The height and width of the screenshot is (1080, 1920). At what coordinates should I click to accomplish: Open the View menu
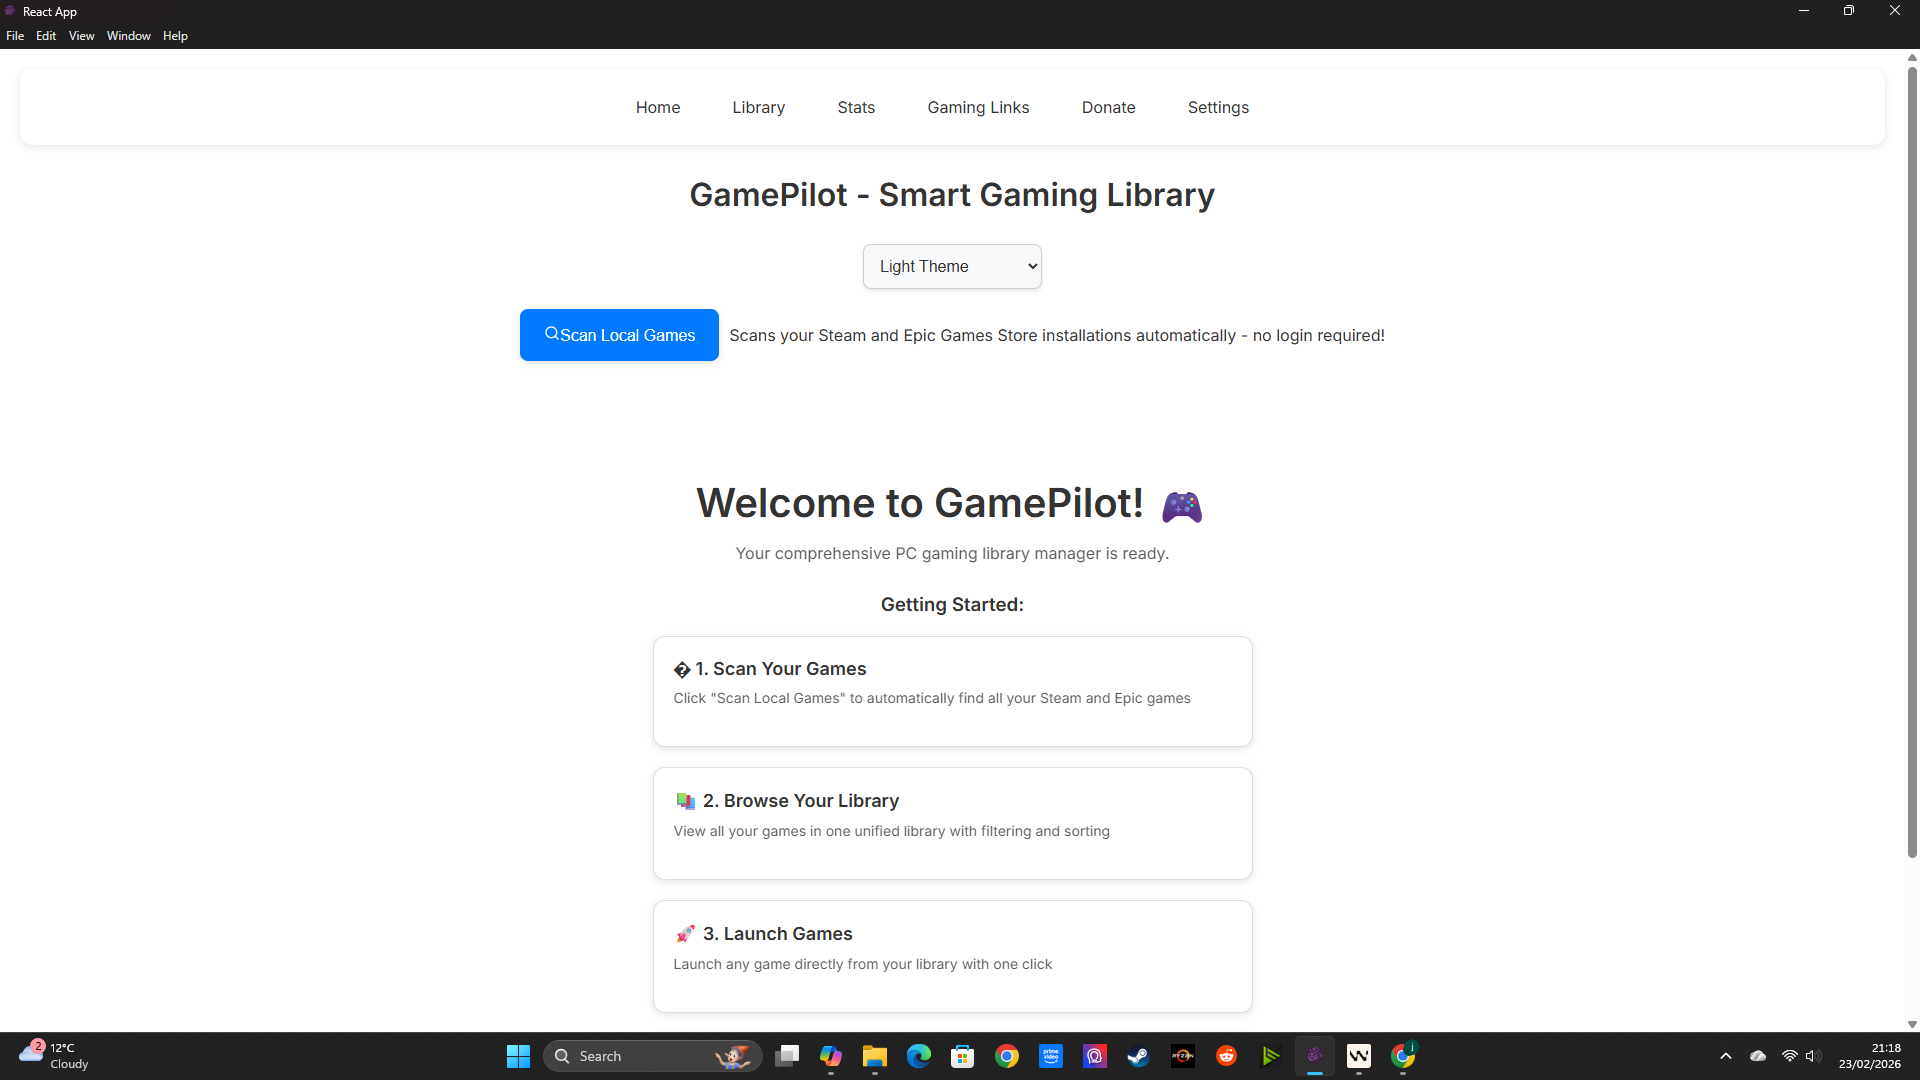pos(81,36)
